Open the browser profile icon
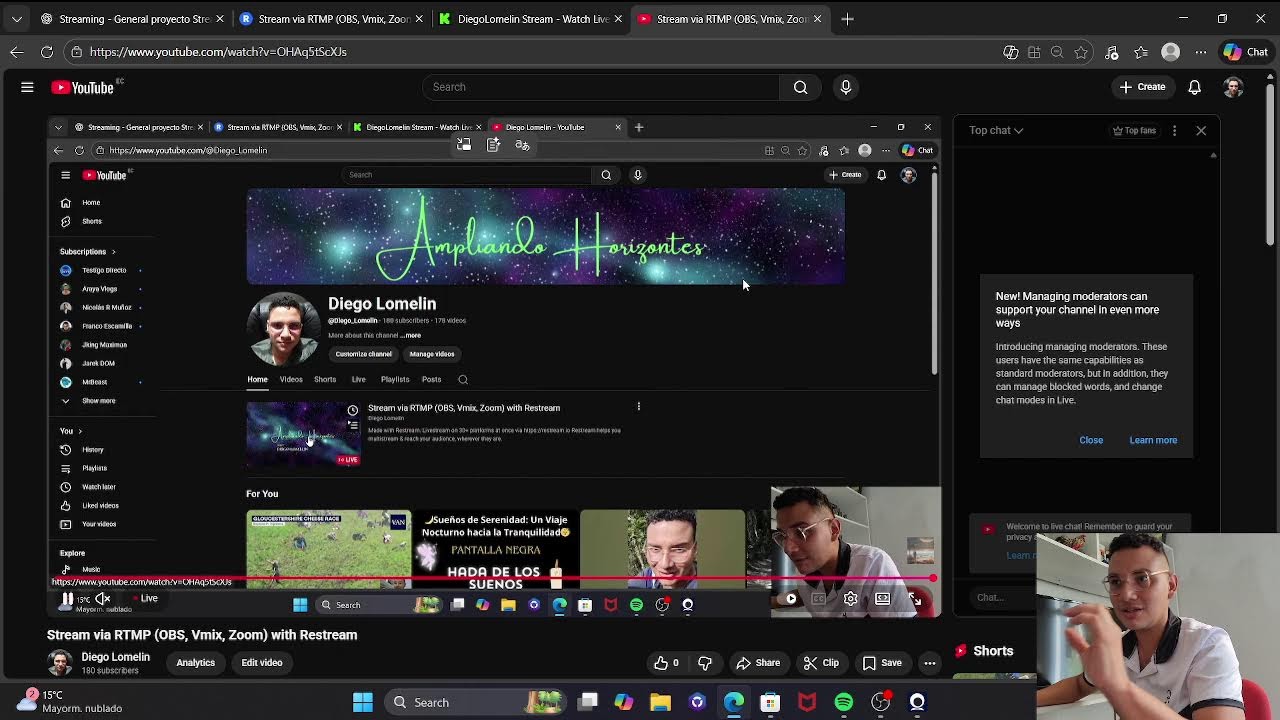This screenshot has width=1280, height=720. pyautogui.click(x=1171, y=52)
